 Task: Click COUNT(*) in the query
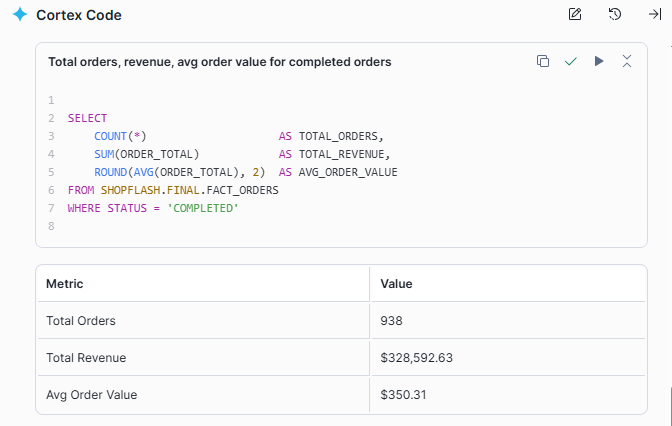click(x=120, y=136)
